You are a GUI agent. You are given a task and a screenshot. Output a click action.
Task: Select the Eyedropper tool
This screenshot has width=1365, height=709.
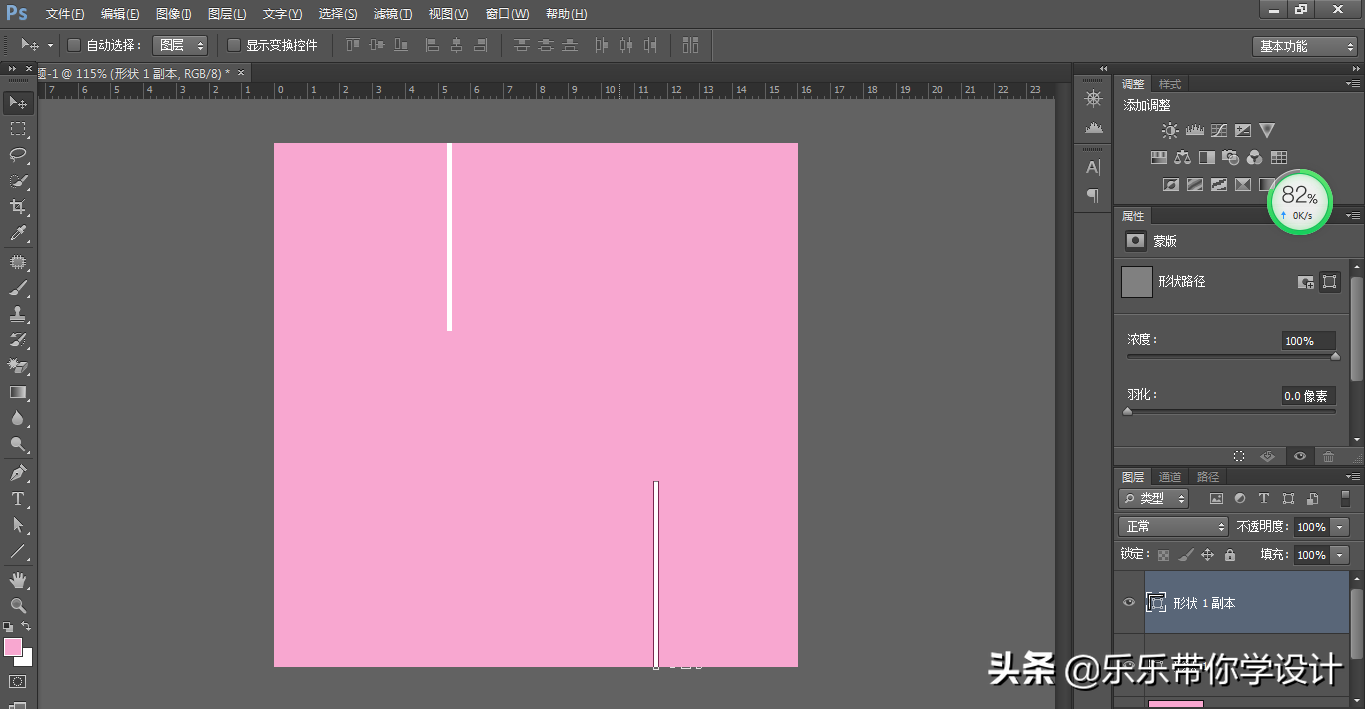(18, 234)
